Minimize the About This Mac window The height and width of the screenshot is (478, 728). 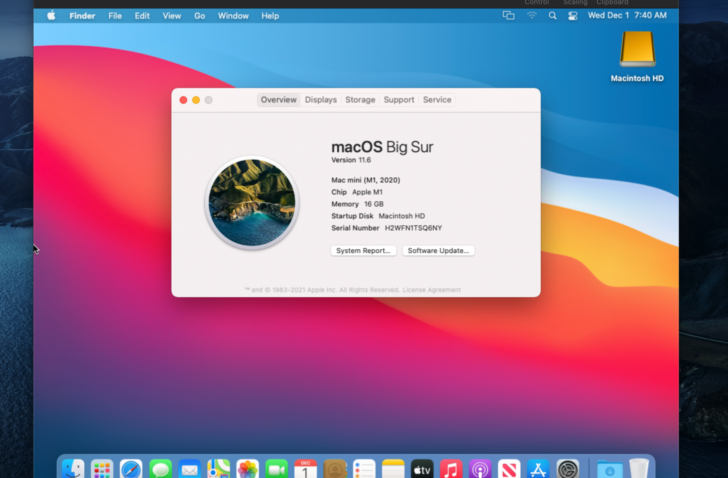click(196, 100)
